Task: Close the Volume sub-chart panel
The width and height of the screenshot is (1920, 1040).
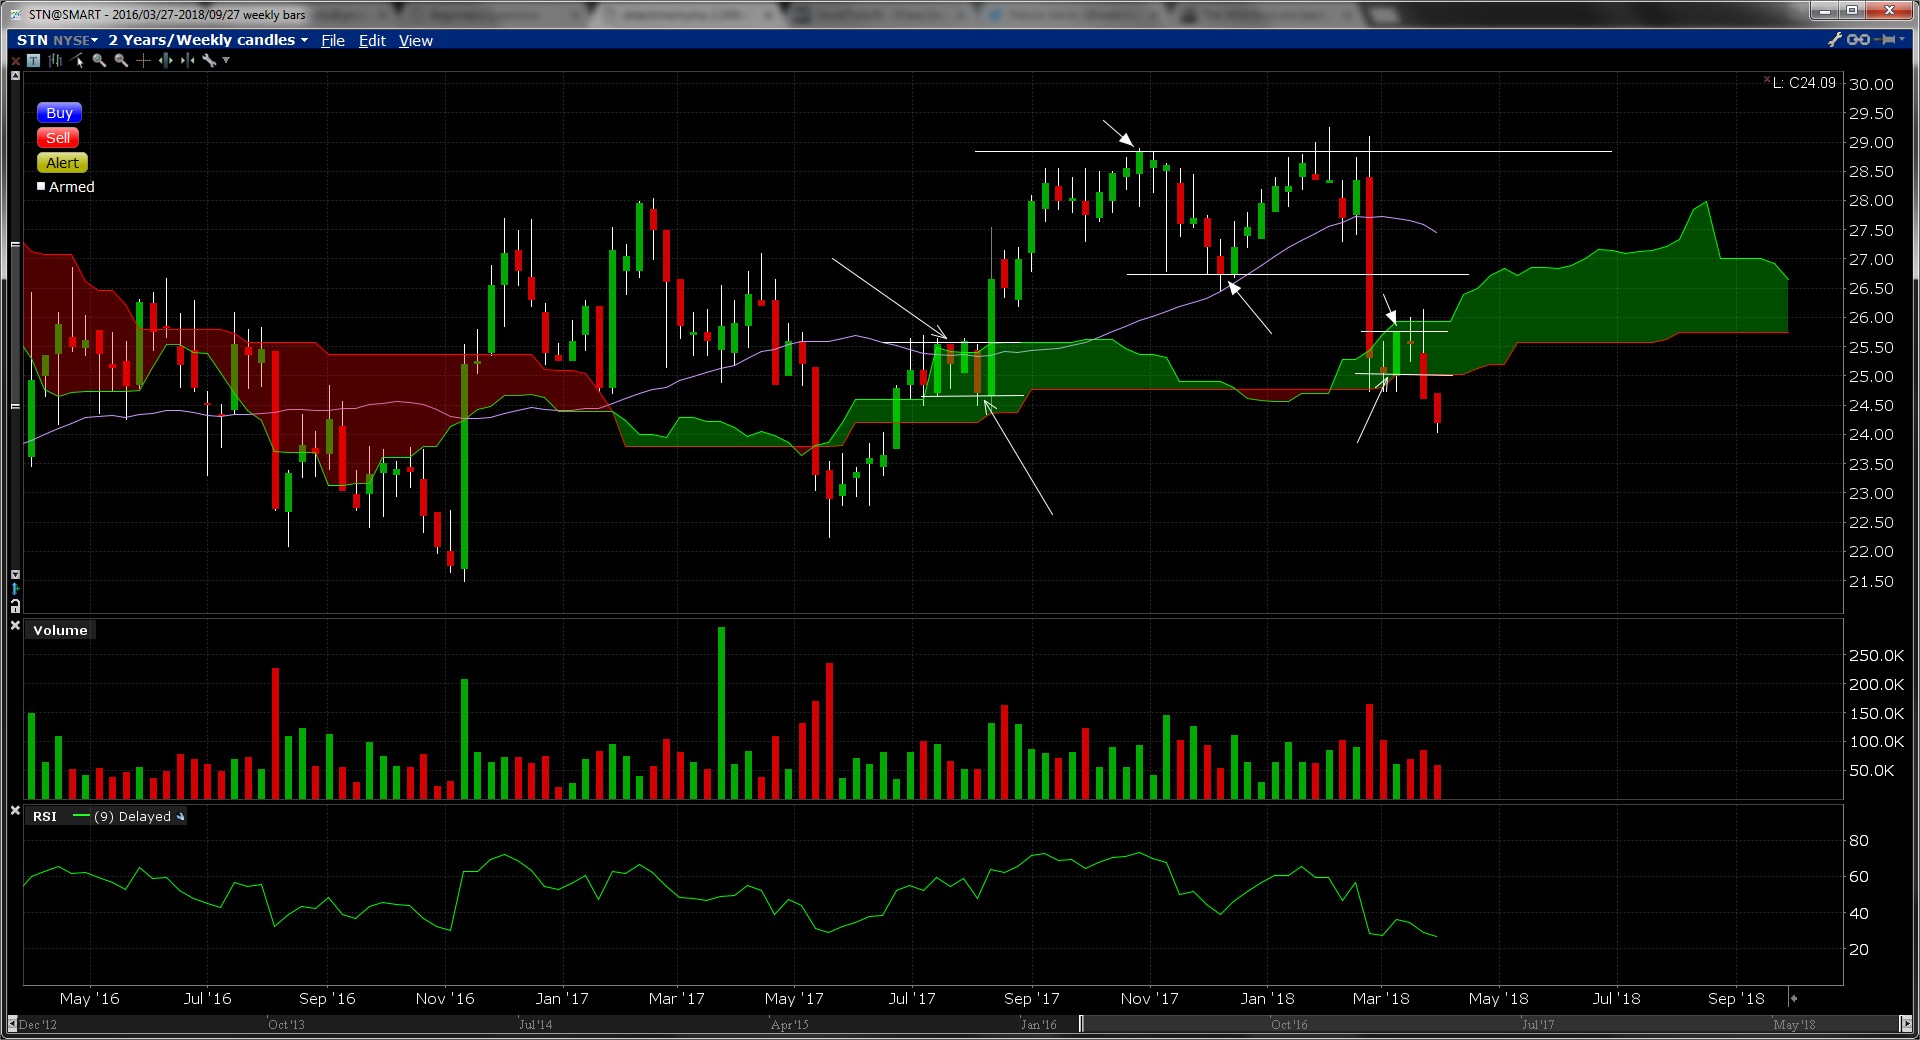Action: coord(15,626)
